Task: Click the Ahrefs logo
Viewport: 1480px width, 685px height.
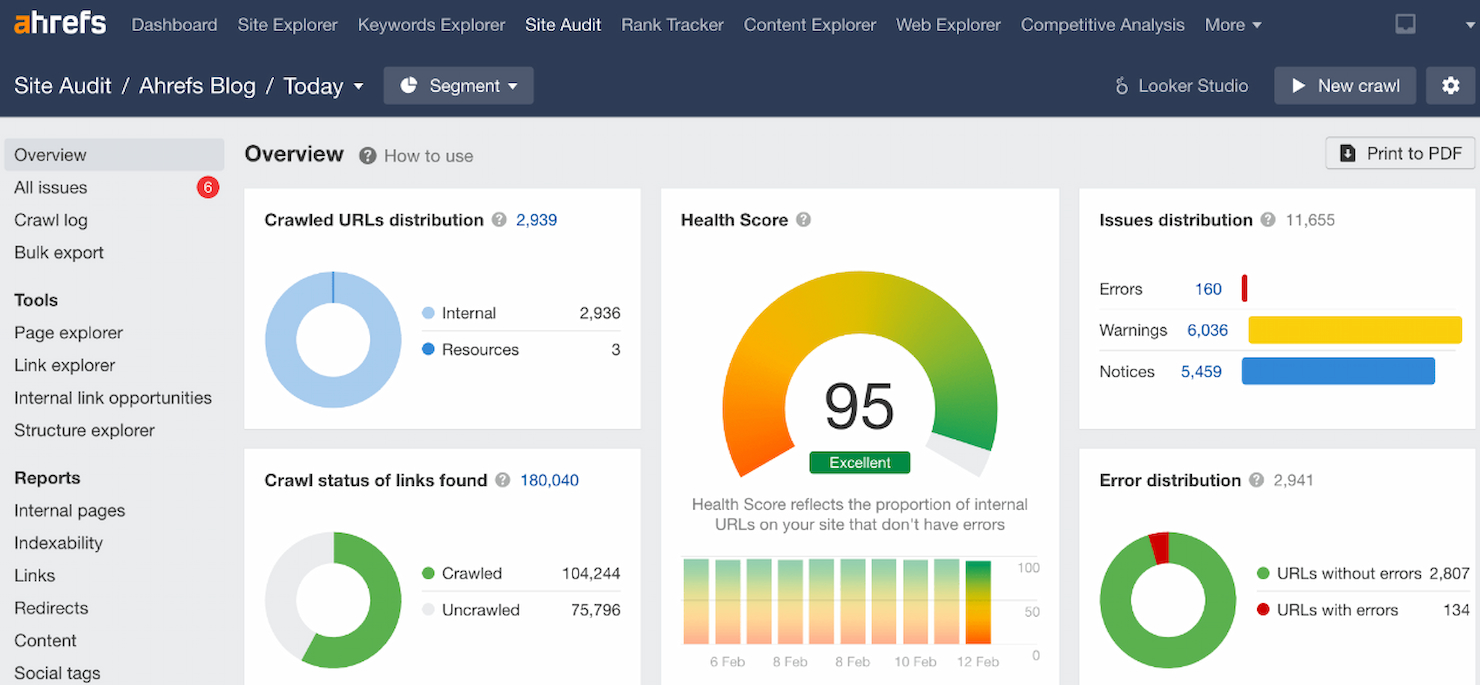Action: pyautogui.click(x=60, y=22)
